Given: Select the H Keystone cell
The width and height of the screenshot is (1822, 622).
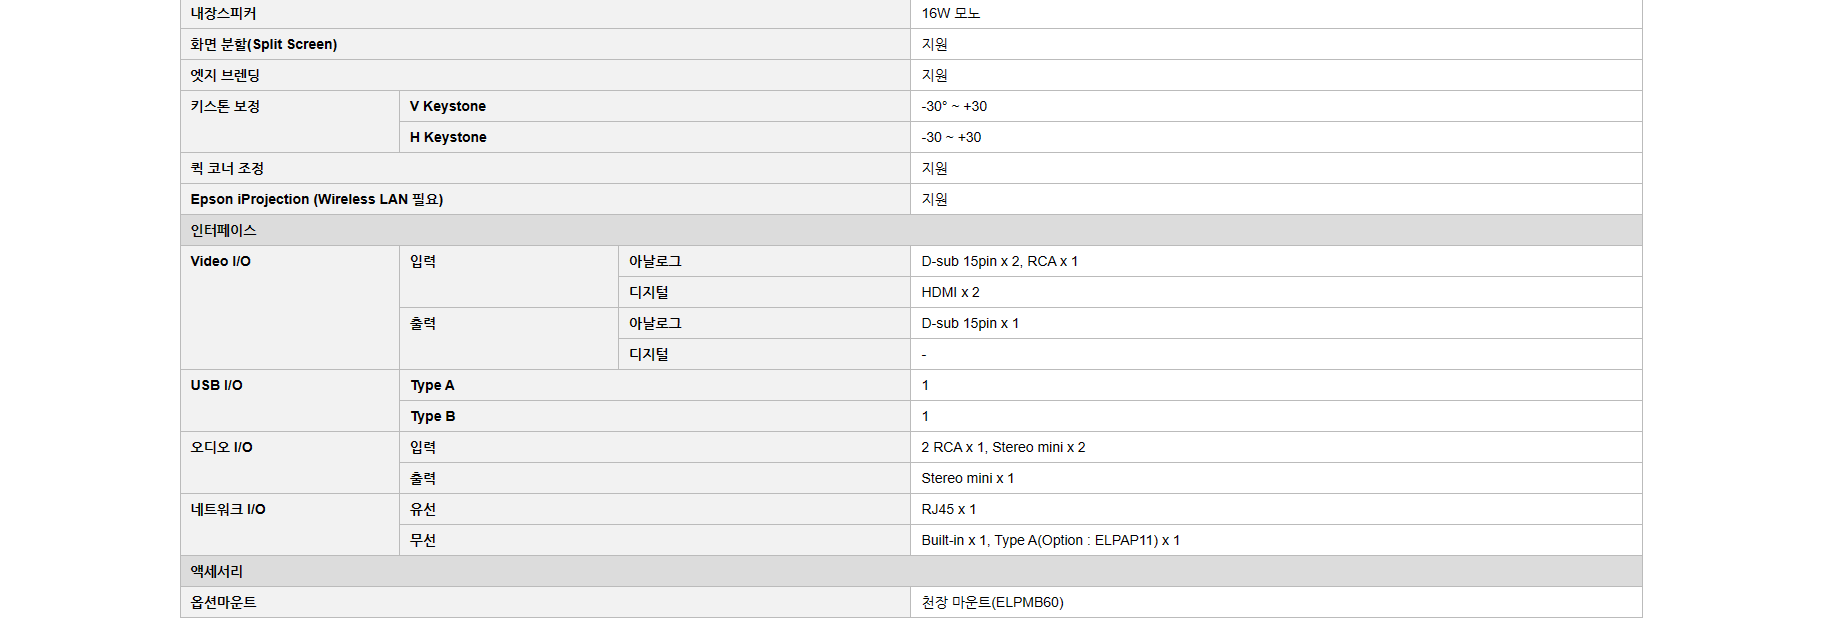Looking at the screenshot, I should (x=448, y=137).
